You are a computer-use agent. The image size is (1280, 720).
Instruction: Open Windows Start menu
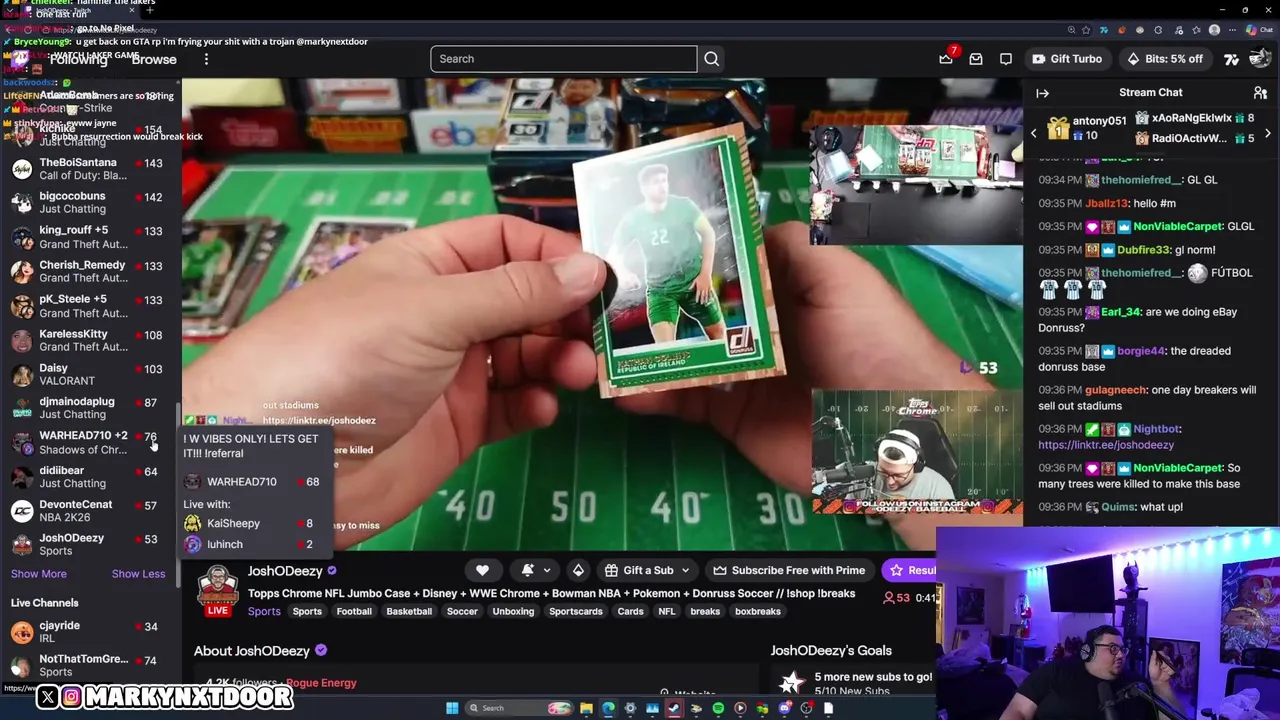pos(452,708)
